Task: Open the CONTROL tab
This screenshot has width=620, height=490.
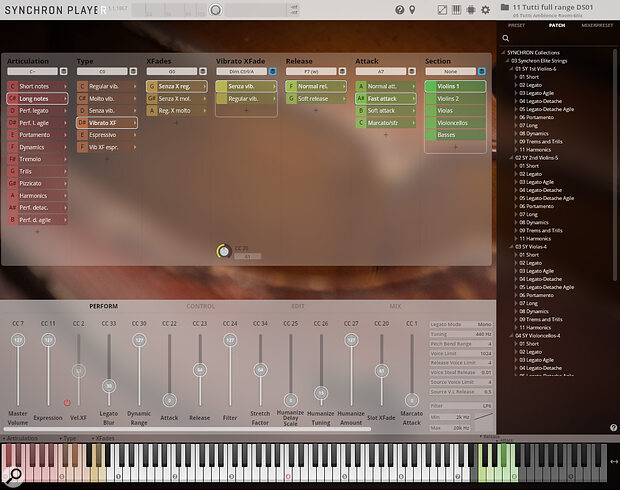Action: 200,306
